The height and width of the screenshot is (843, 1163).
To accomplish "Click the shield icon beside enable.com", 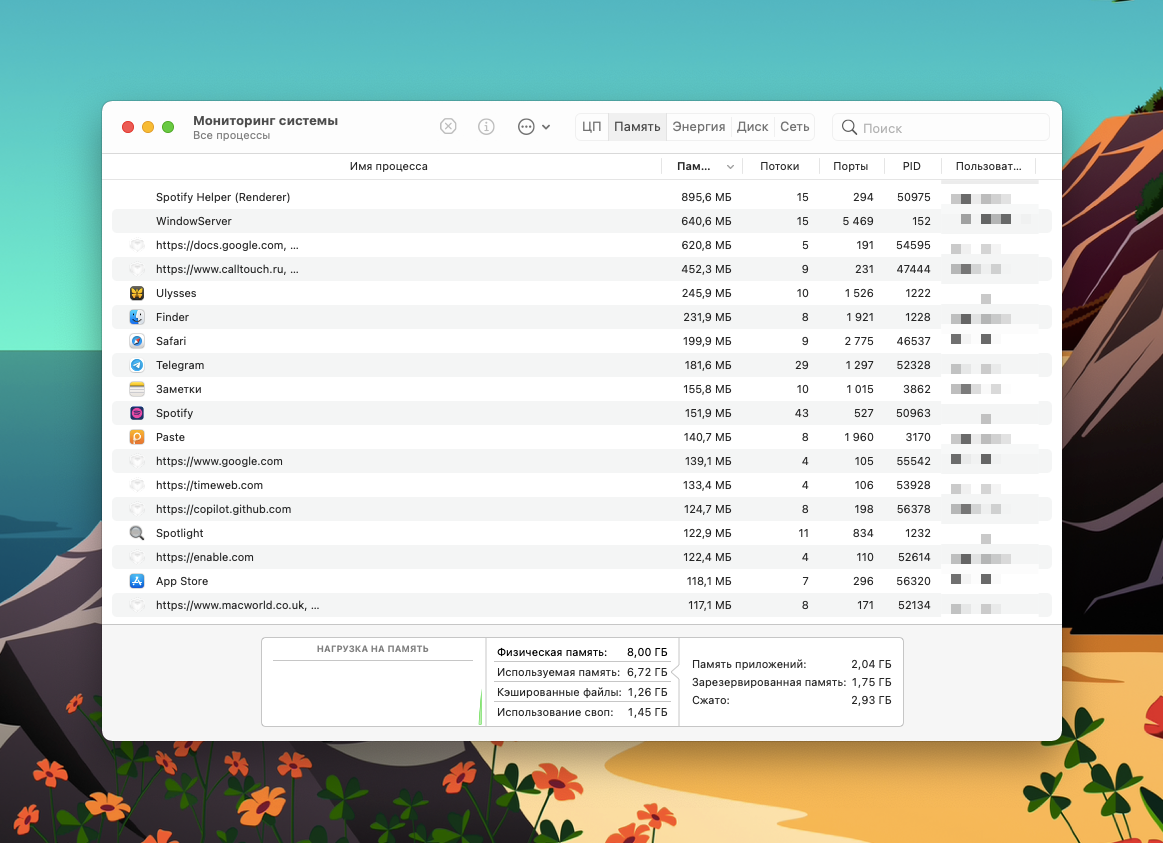I will point(136,557).
